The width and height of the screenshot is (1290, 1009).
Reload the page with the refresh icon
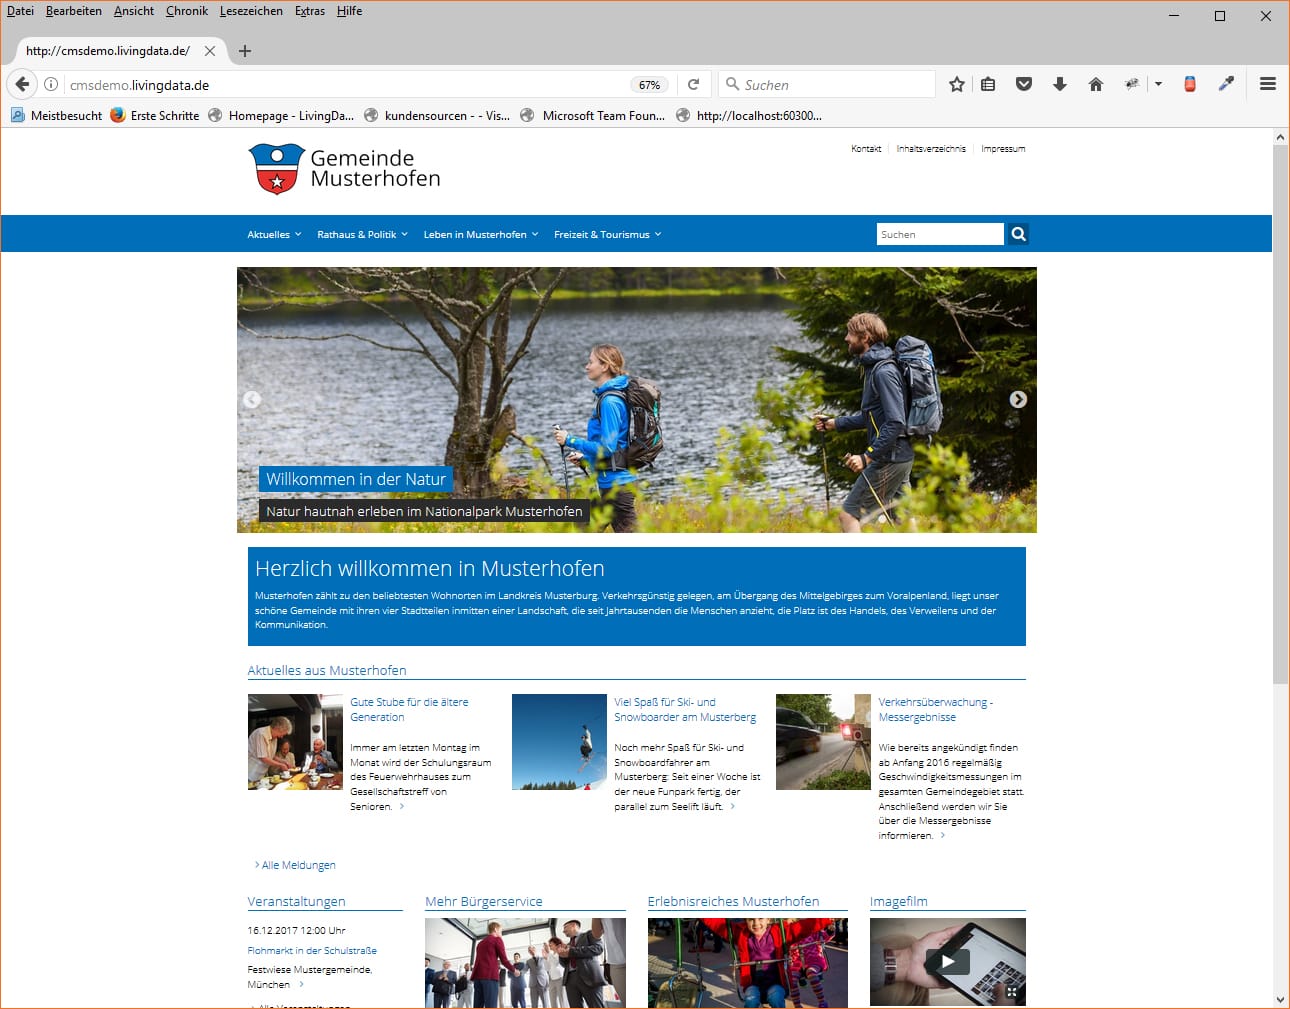pyautogui.click(x=693, y=84)
